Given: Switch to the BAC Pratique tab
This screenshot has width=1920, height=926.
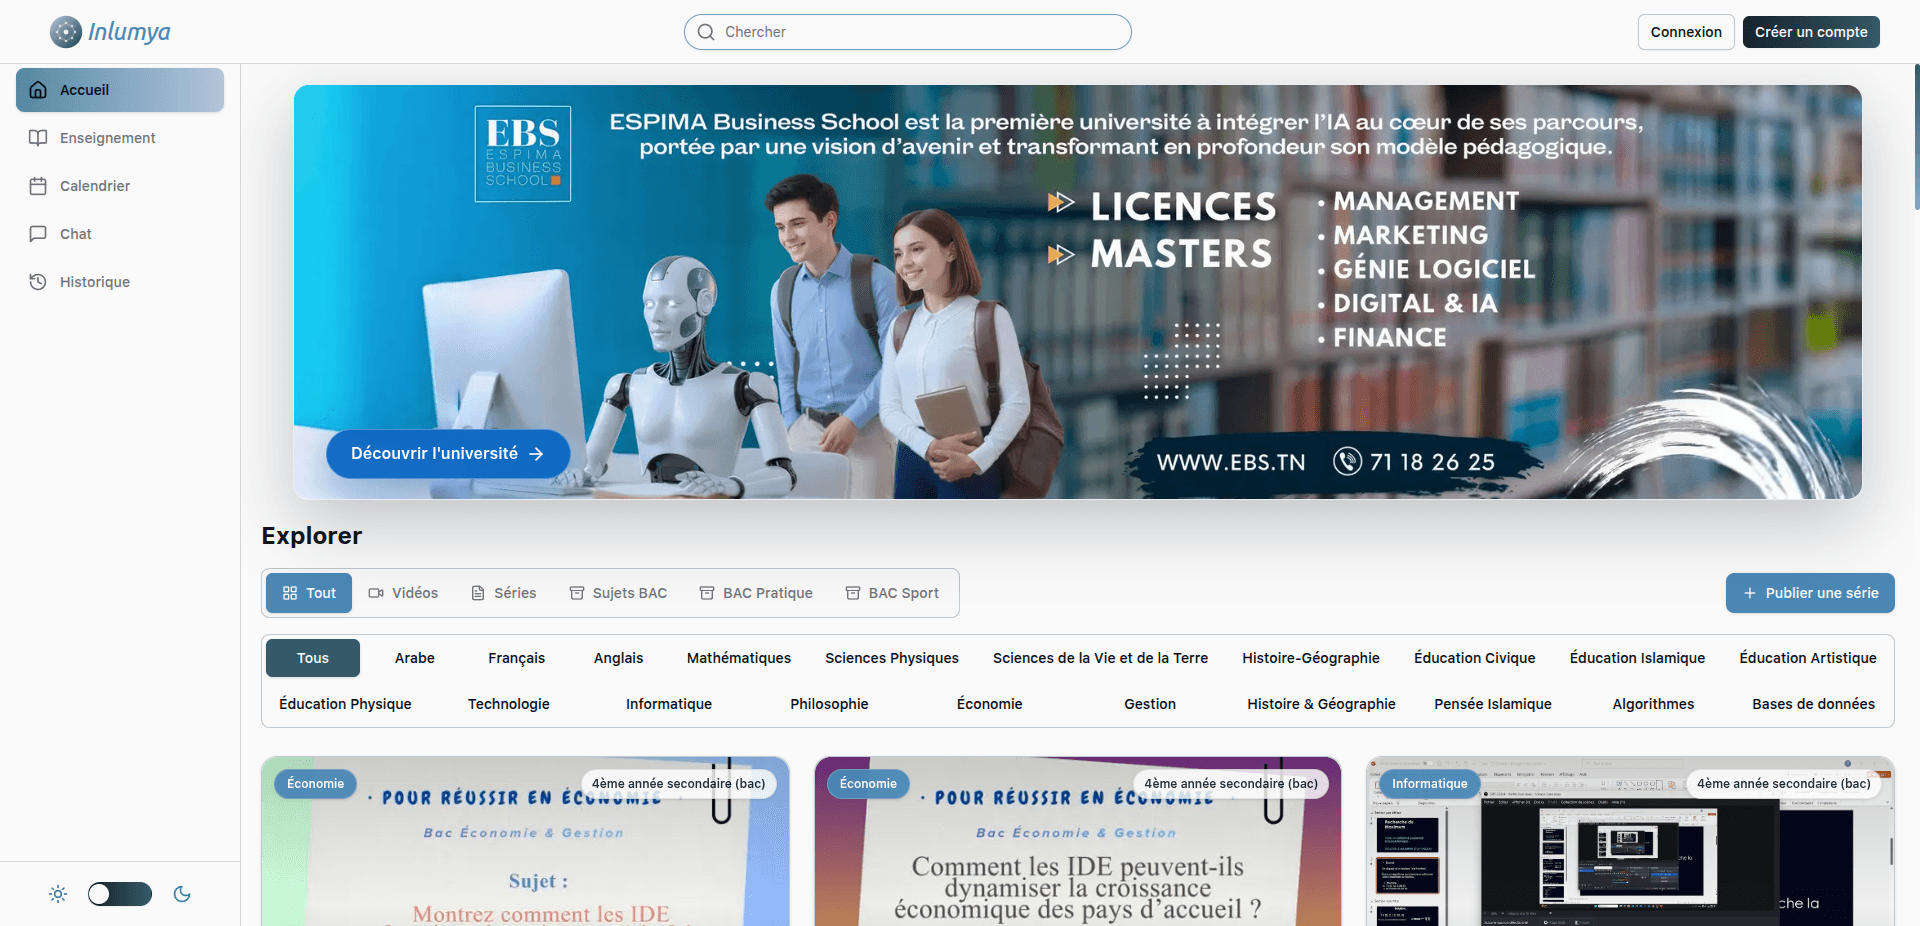Looking at the screenshot, I should [x=756, y=593].
